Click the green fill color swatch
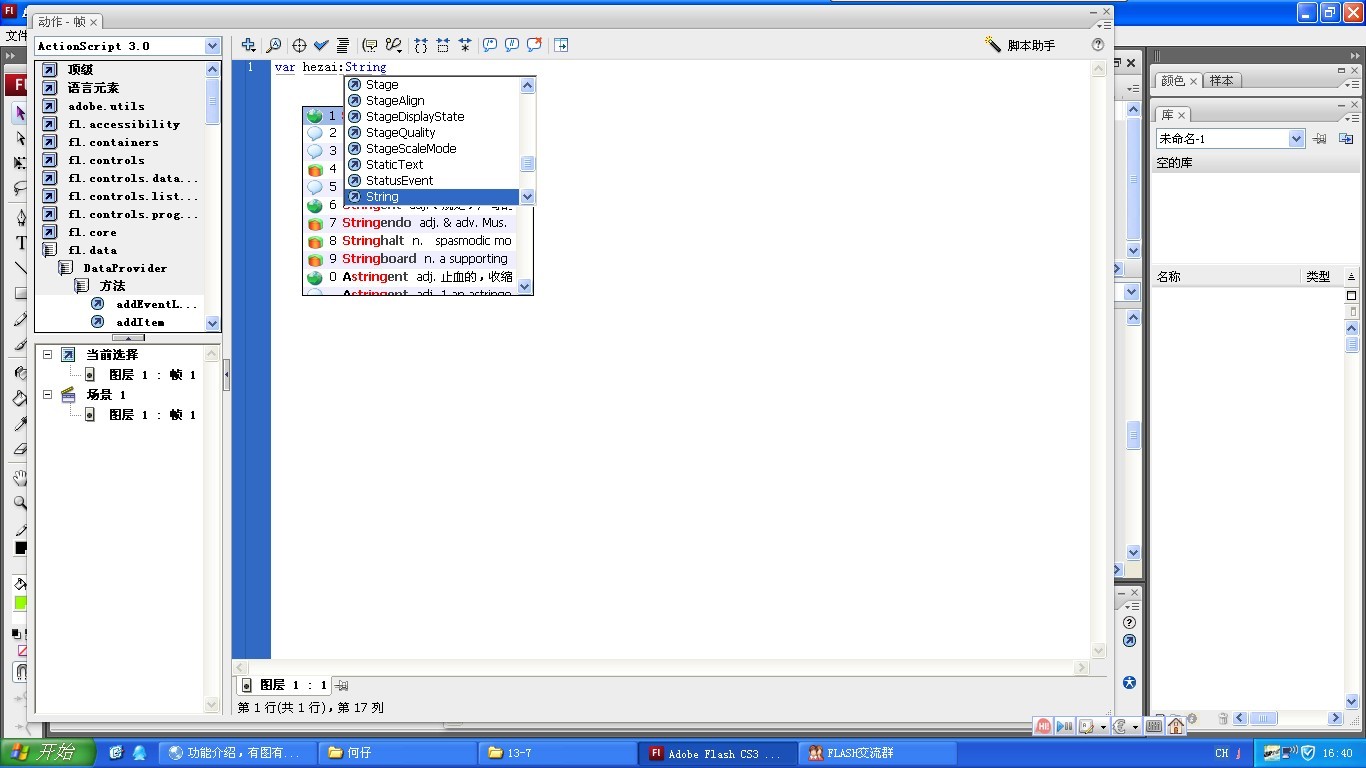The height and width of the screenshot is (768, 1366). (20, 603)
